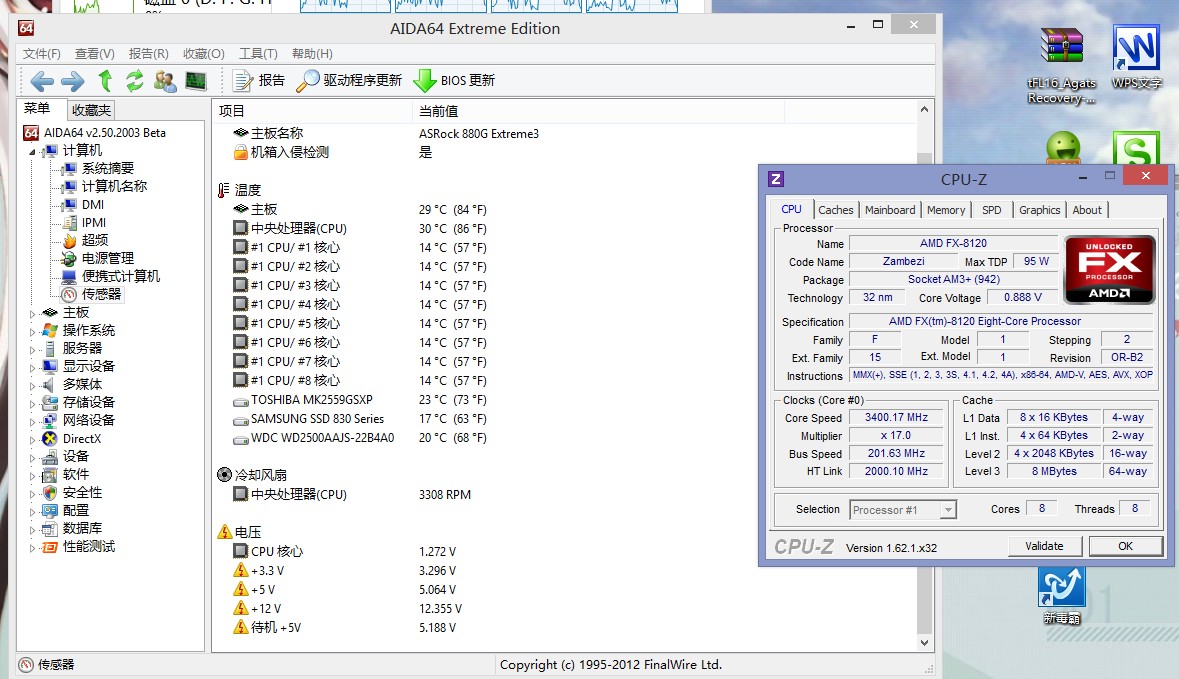Click the monitor graph toolbar icon
The height and width of the screenshot is (679, 1179).
196,80
